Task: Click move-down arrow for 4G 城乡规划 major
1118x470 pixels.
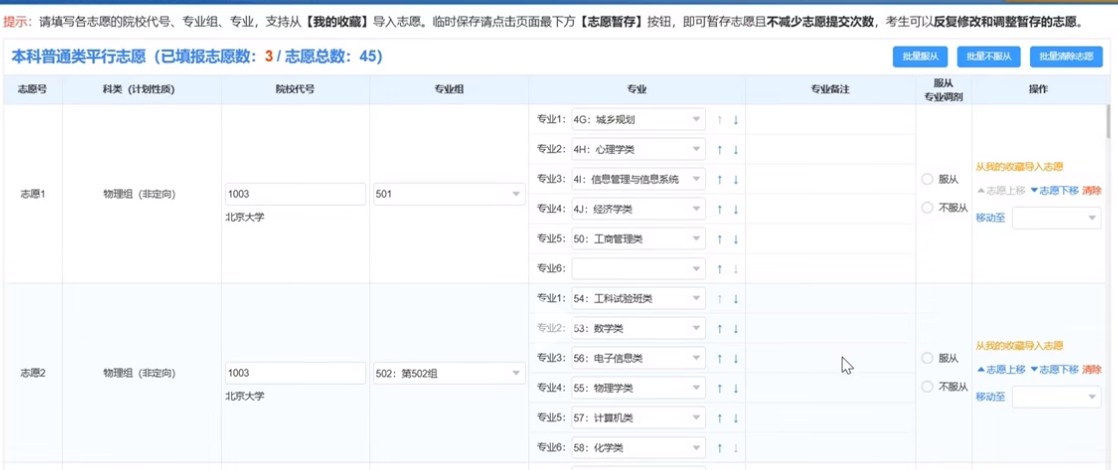Action: click(x=736, y=120)
